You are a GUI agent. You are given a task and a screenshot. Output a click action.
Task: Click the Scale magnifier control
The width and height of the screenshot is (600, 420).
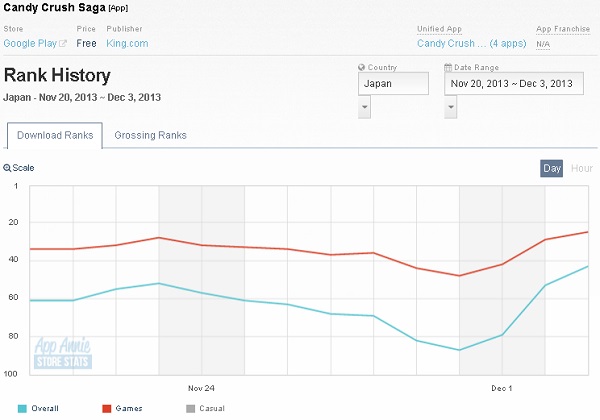(19, 168)
